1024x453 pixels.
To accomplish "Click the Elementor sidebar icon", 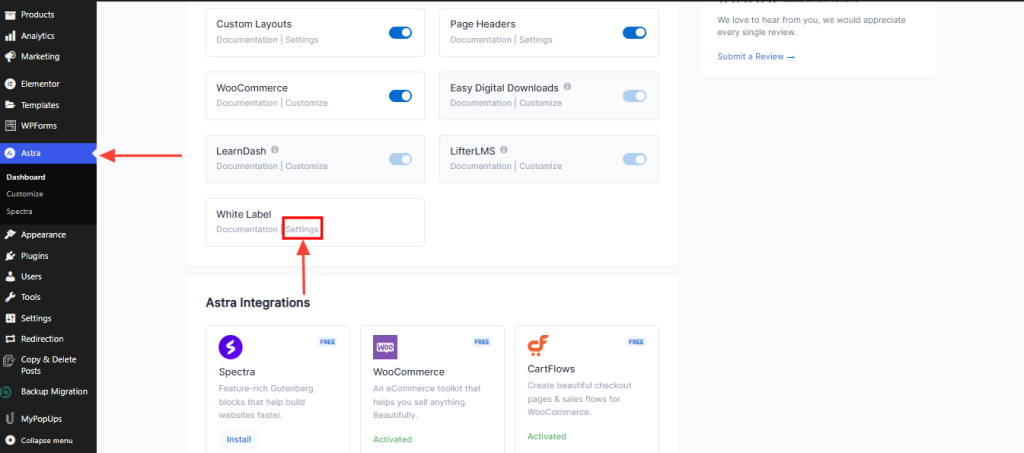I will pyautogui.click(x=10, y=84).
